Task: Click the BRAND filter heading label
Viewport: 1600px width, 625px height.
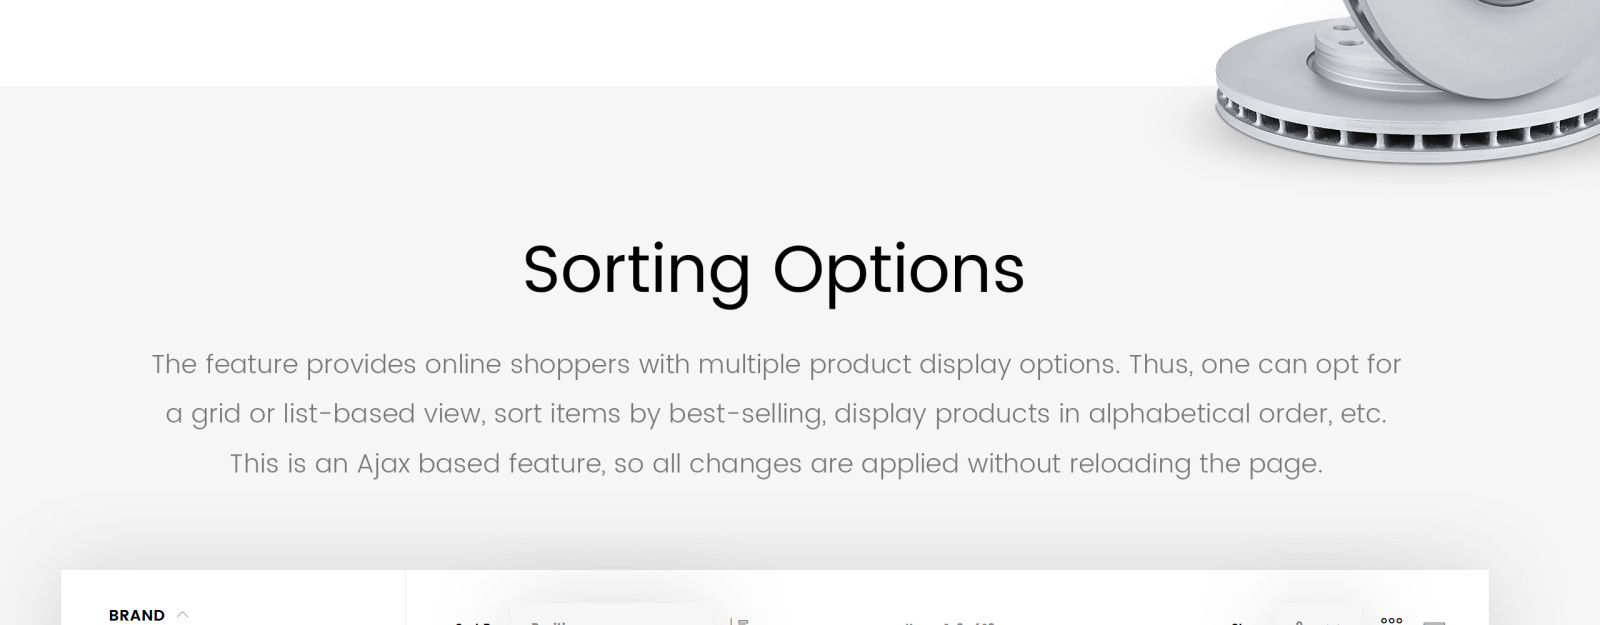Action: coord(137,615)
